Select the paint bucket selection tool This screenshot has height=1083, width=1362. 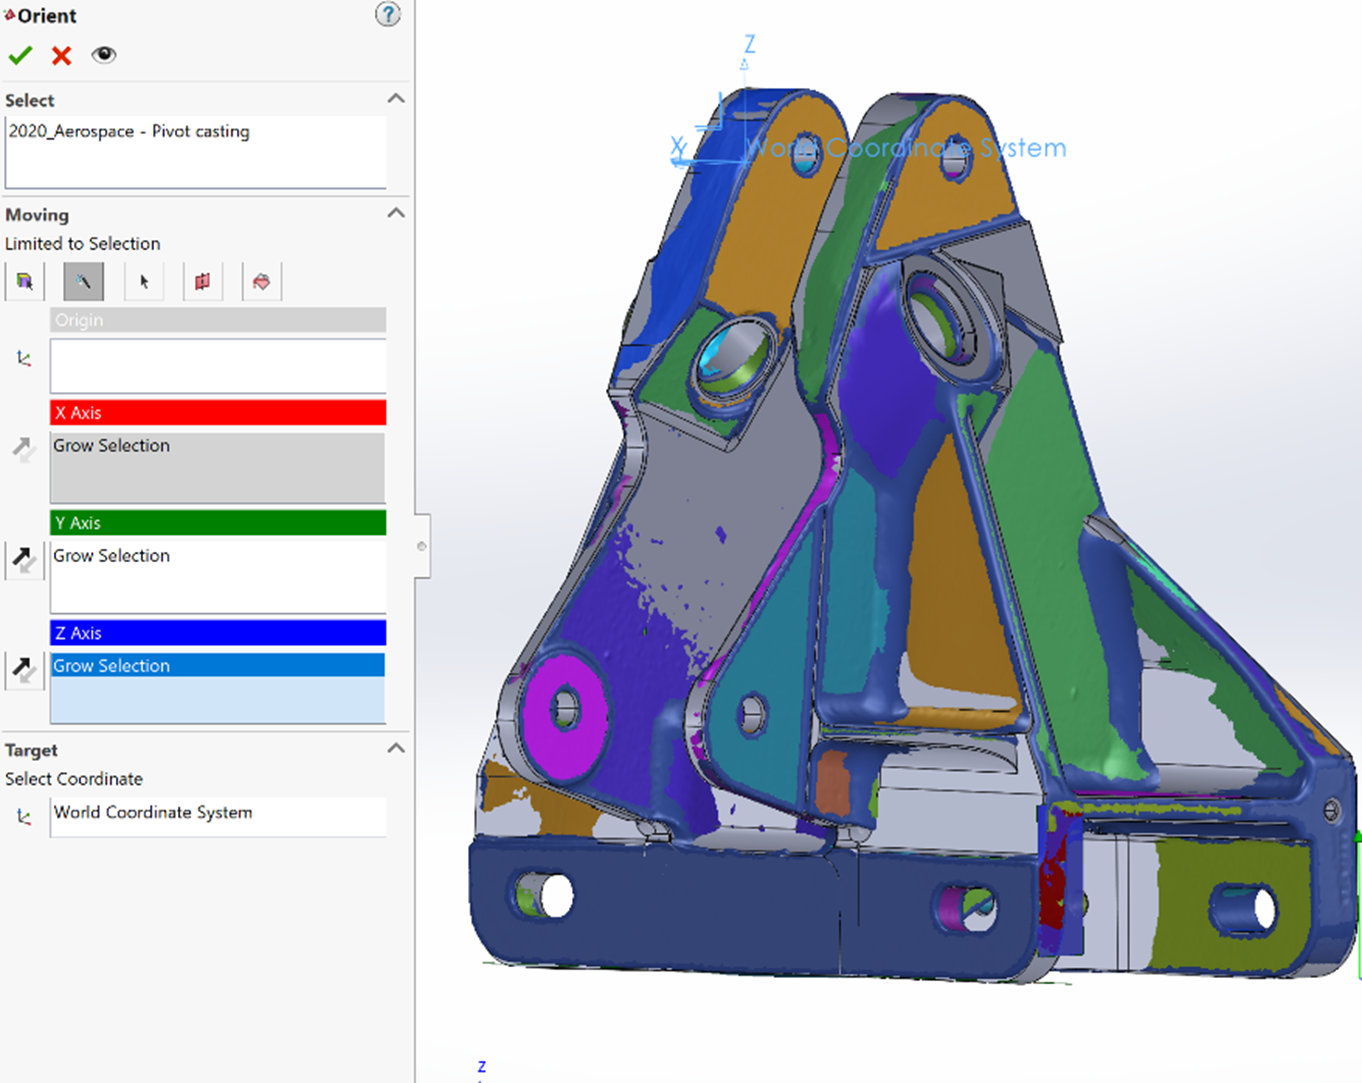tap(262, 282)
